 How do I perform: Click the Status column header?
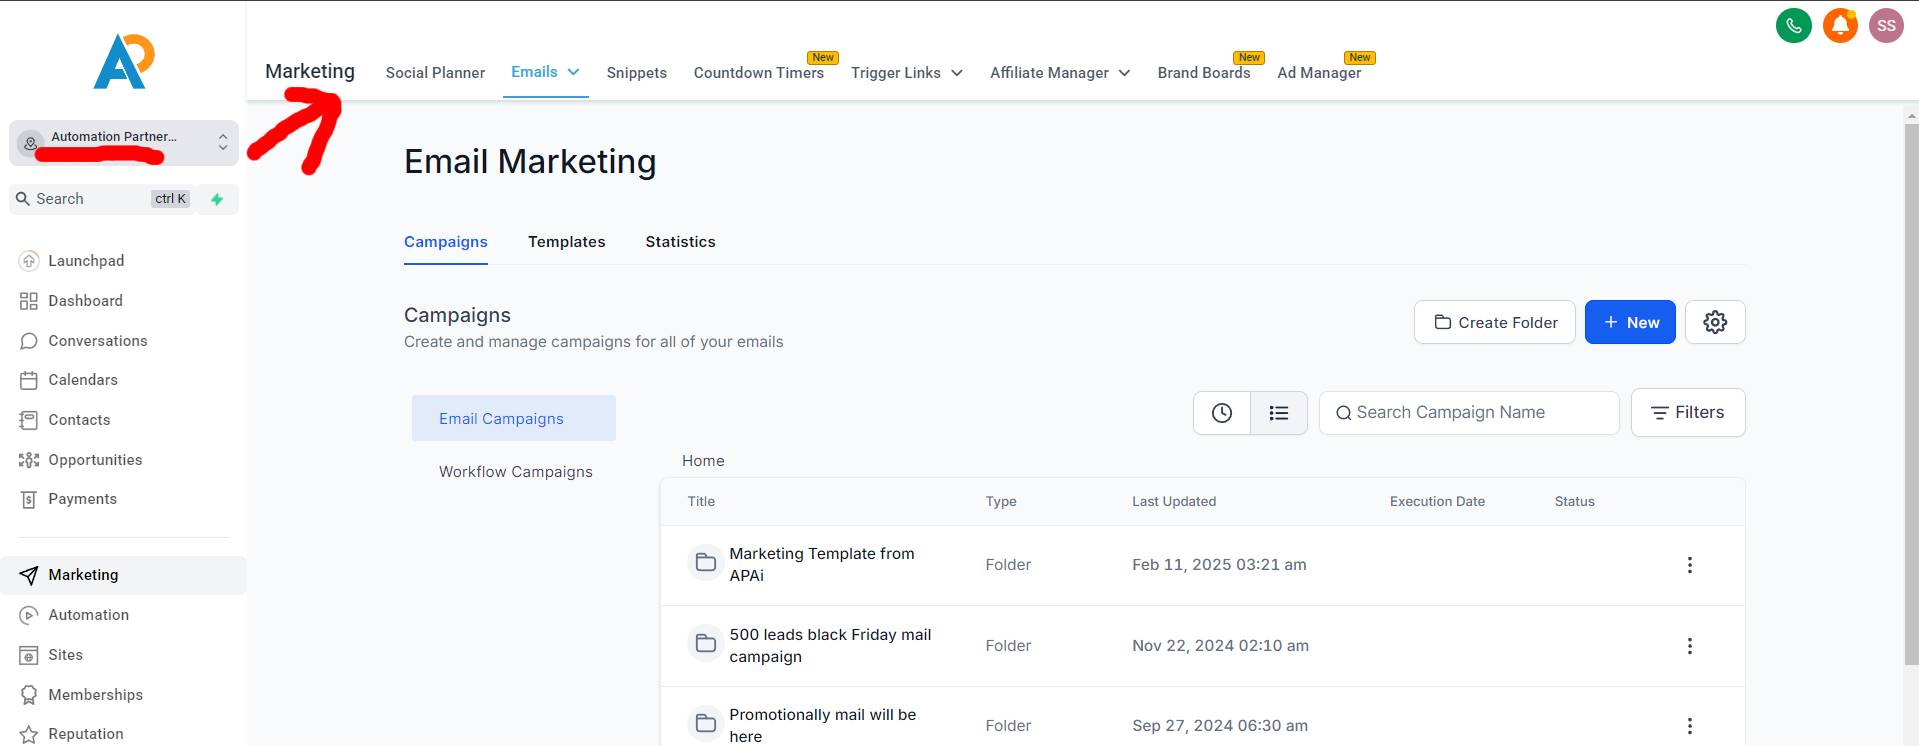1574,502
